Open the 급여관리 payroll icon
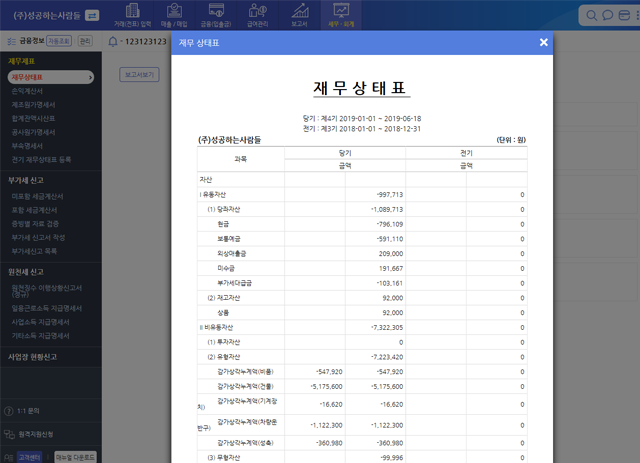 [258, 11]
